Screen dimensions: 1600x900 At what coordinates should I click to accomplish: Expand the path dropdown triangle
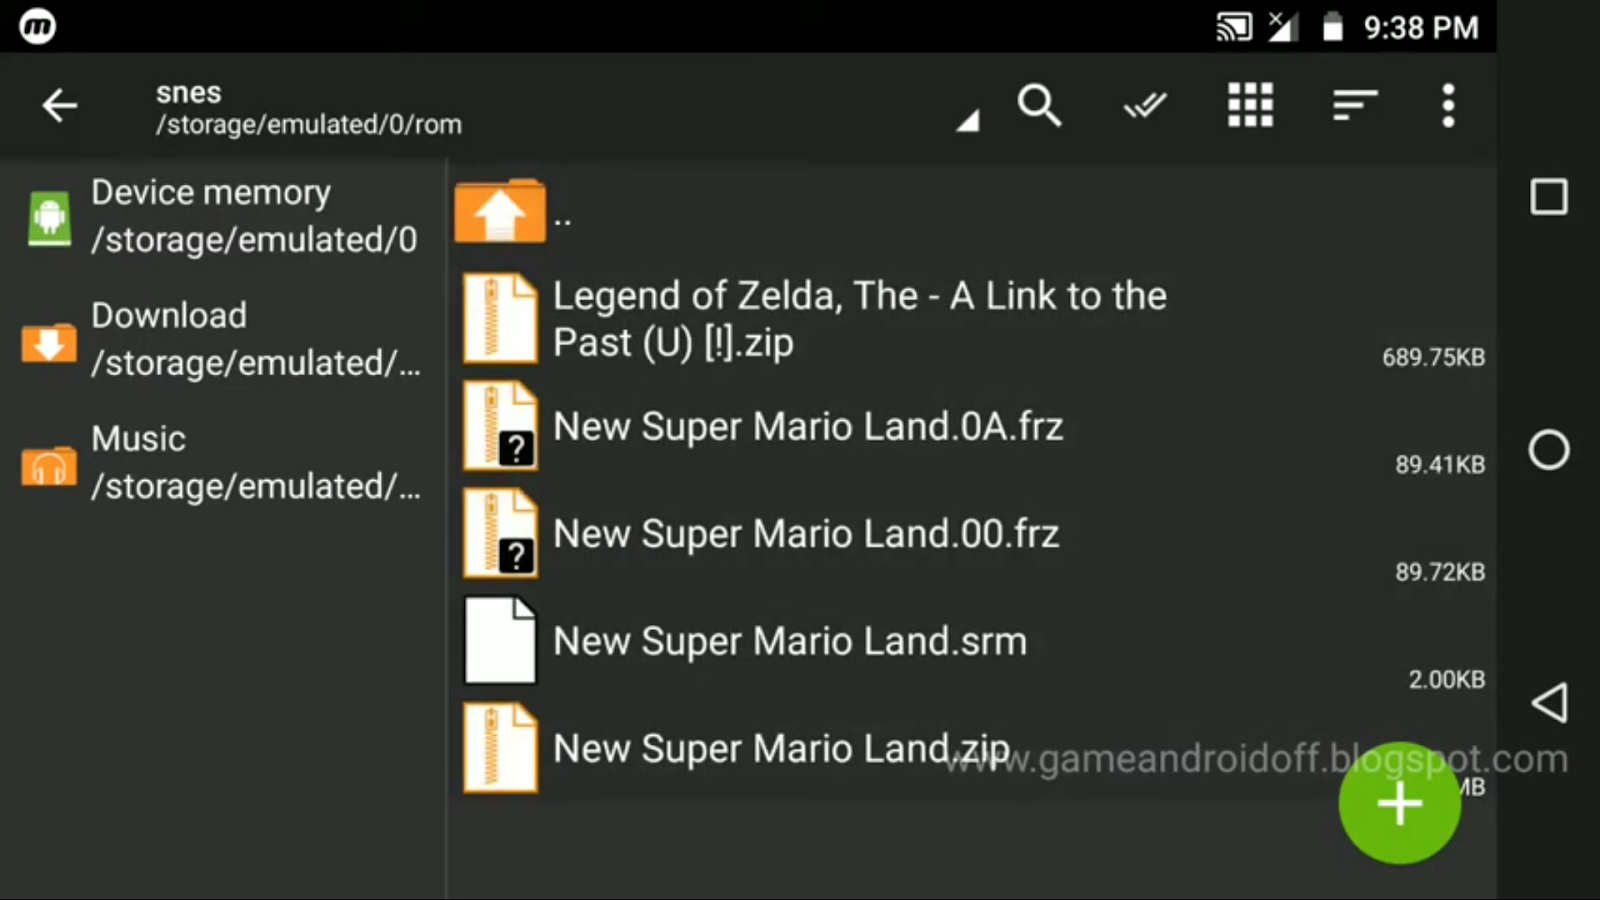(x=968, y=121)
